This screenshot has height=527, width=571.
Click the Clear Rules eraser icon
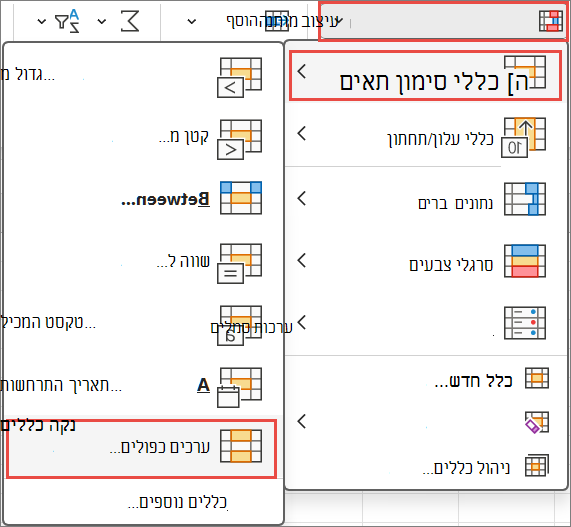point(537,422)
